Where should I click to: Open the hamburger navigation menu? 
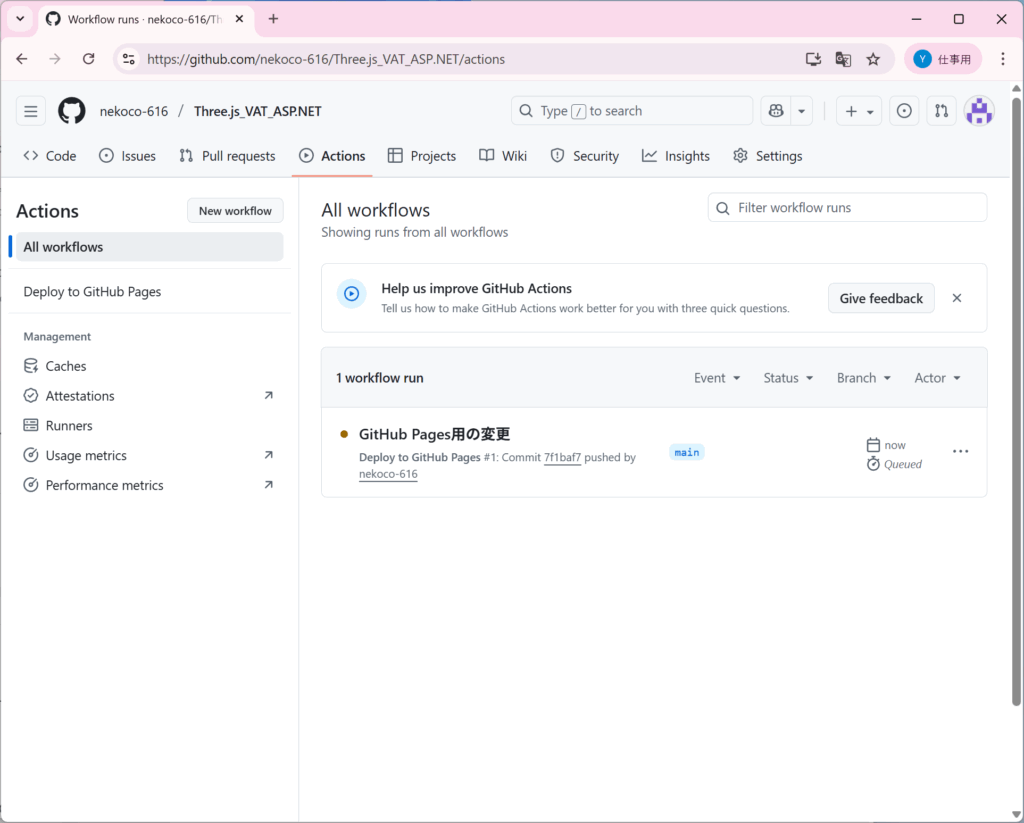point(31,111)
